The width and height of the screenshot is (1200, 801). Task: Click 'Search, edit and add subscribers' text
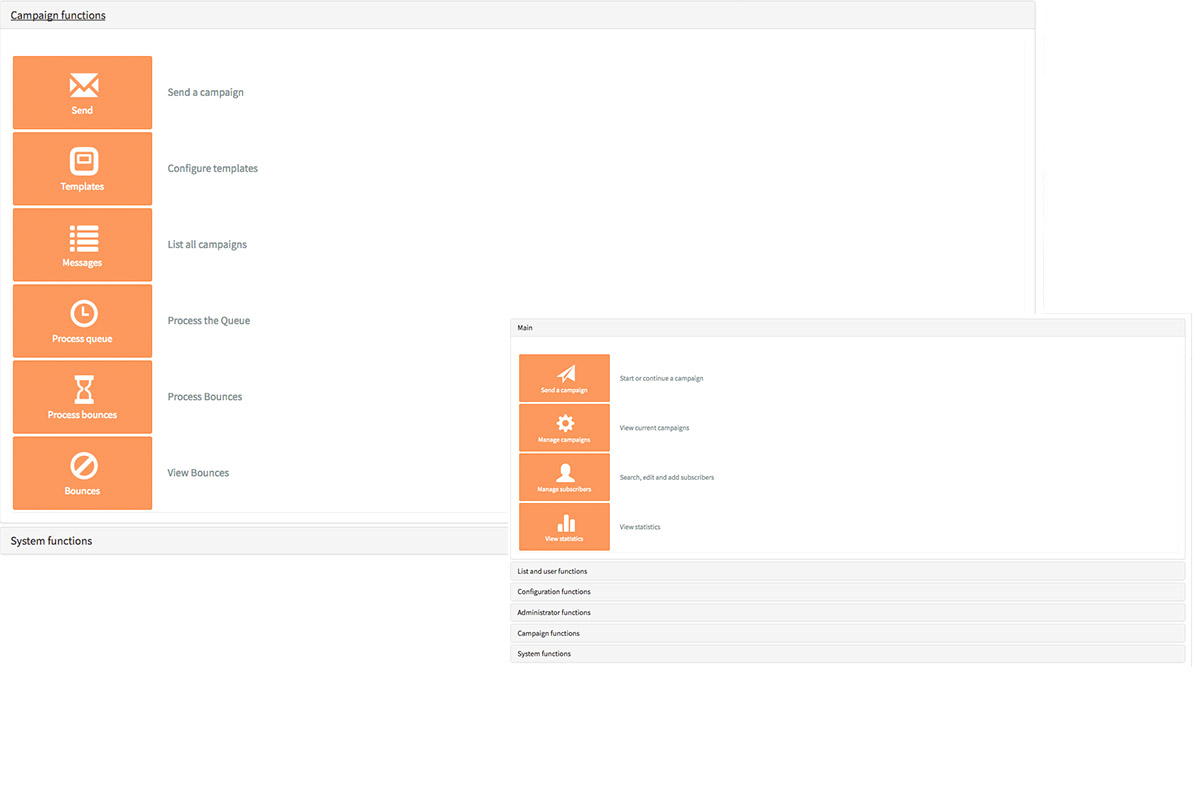coord(667,478)
